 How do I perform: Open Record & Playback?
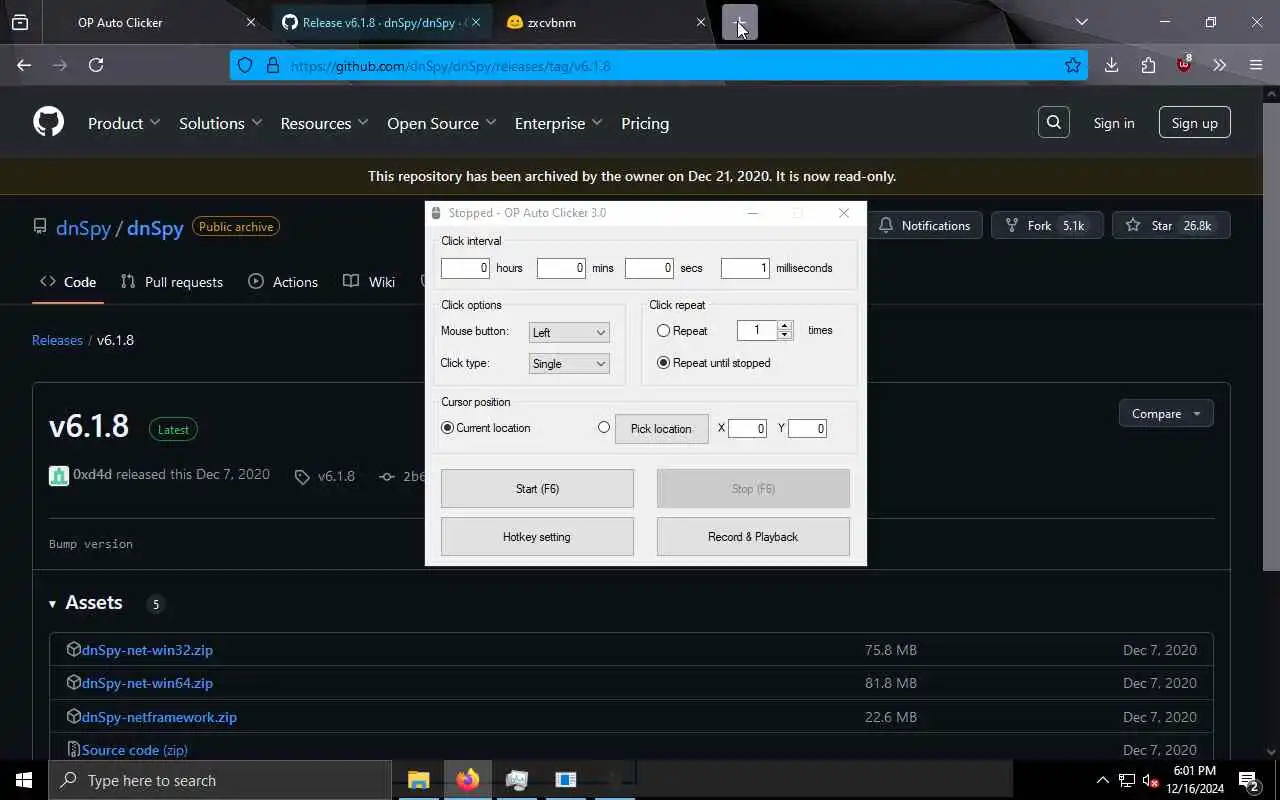pyautogui.click(x=753, y=537)
